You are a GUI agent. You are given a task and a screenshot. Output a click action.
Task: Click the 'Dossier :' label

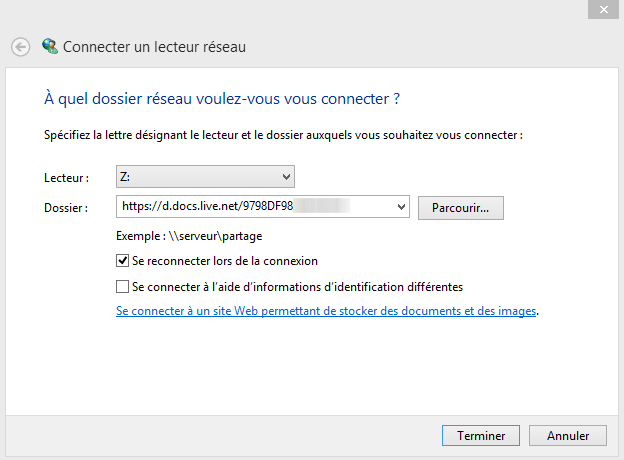[67, 208]
